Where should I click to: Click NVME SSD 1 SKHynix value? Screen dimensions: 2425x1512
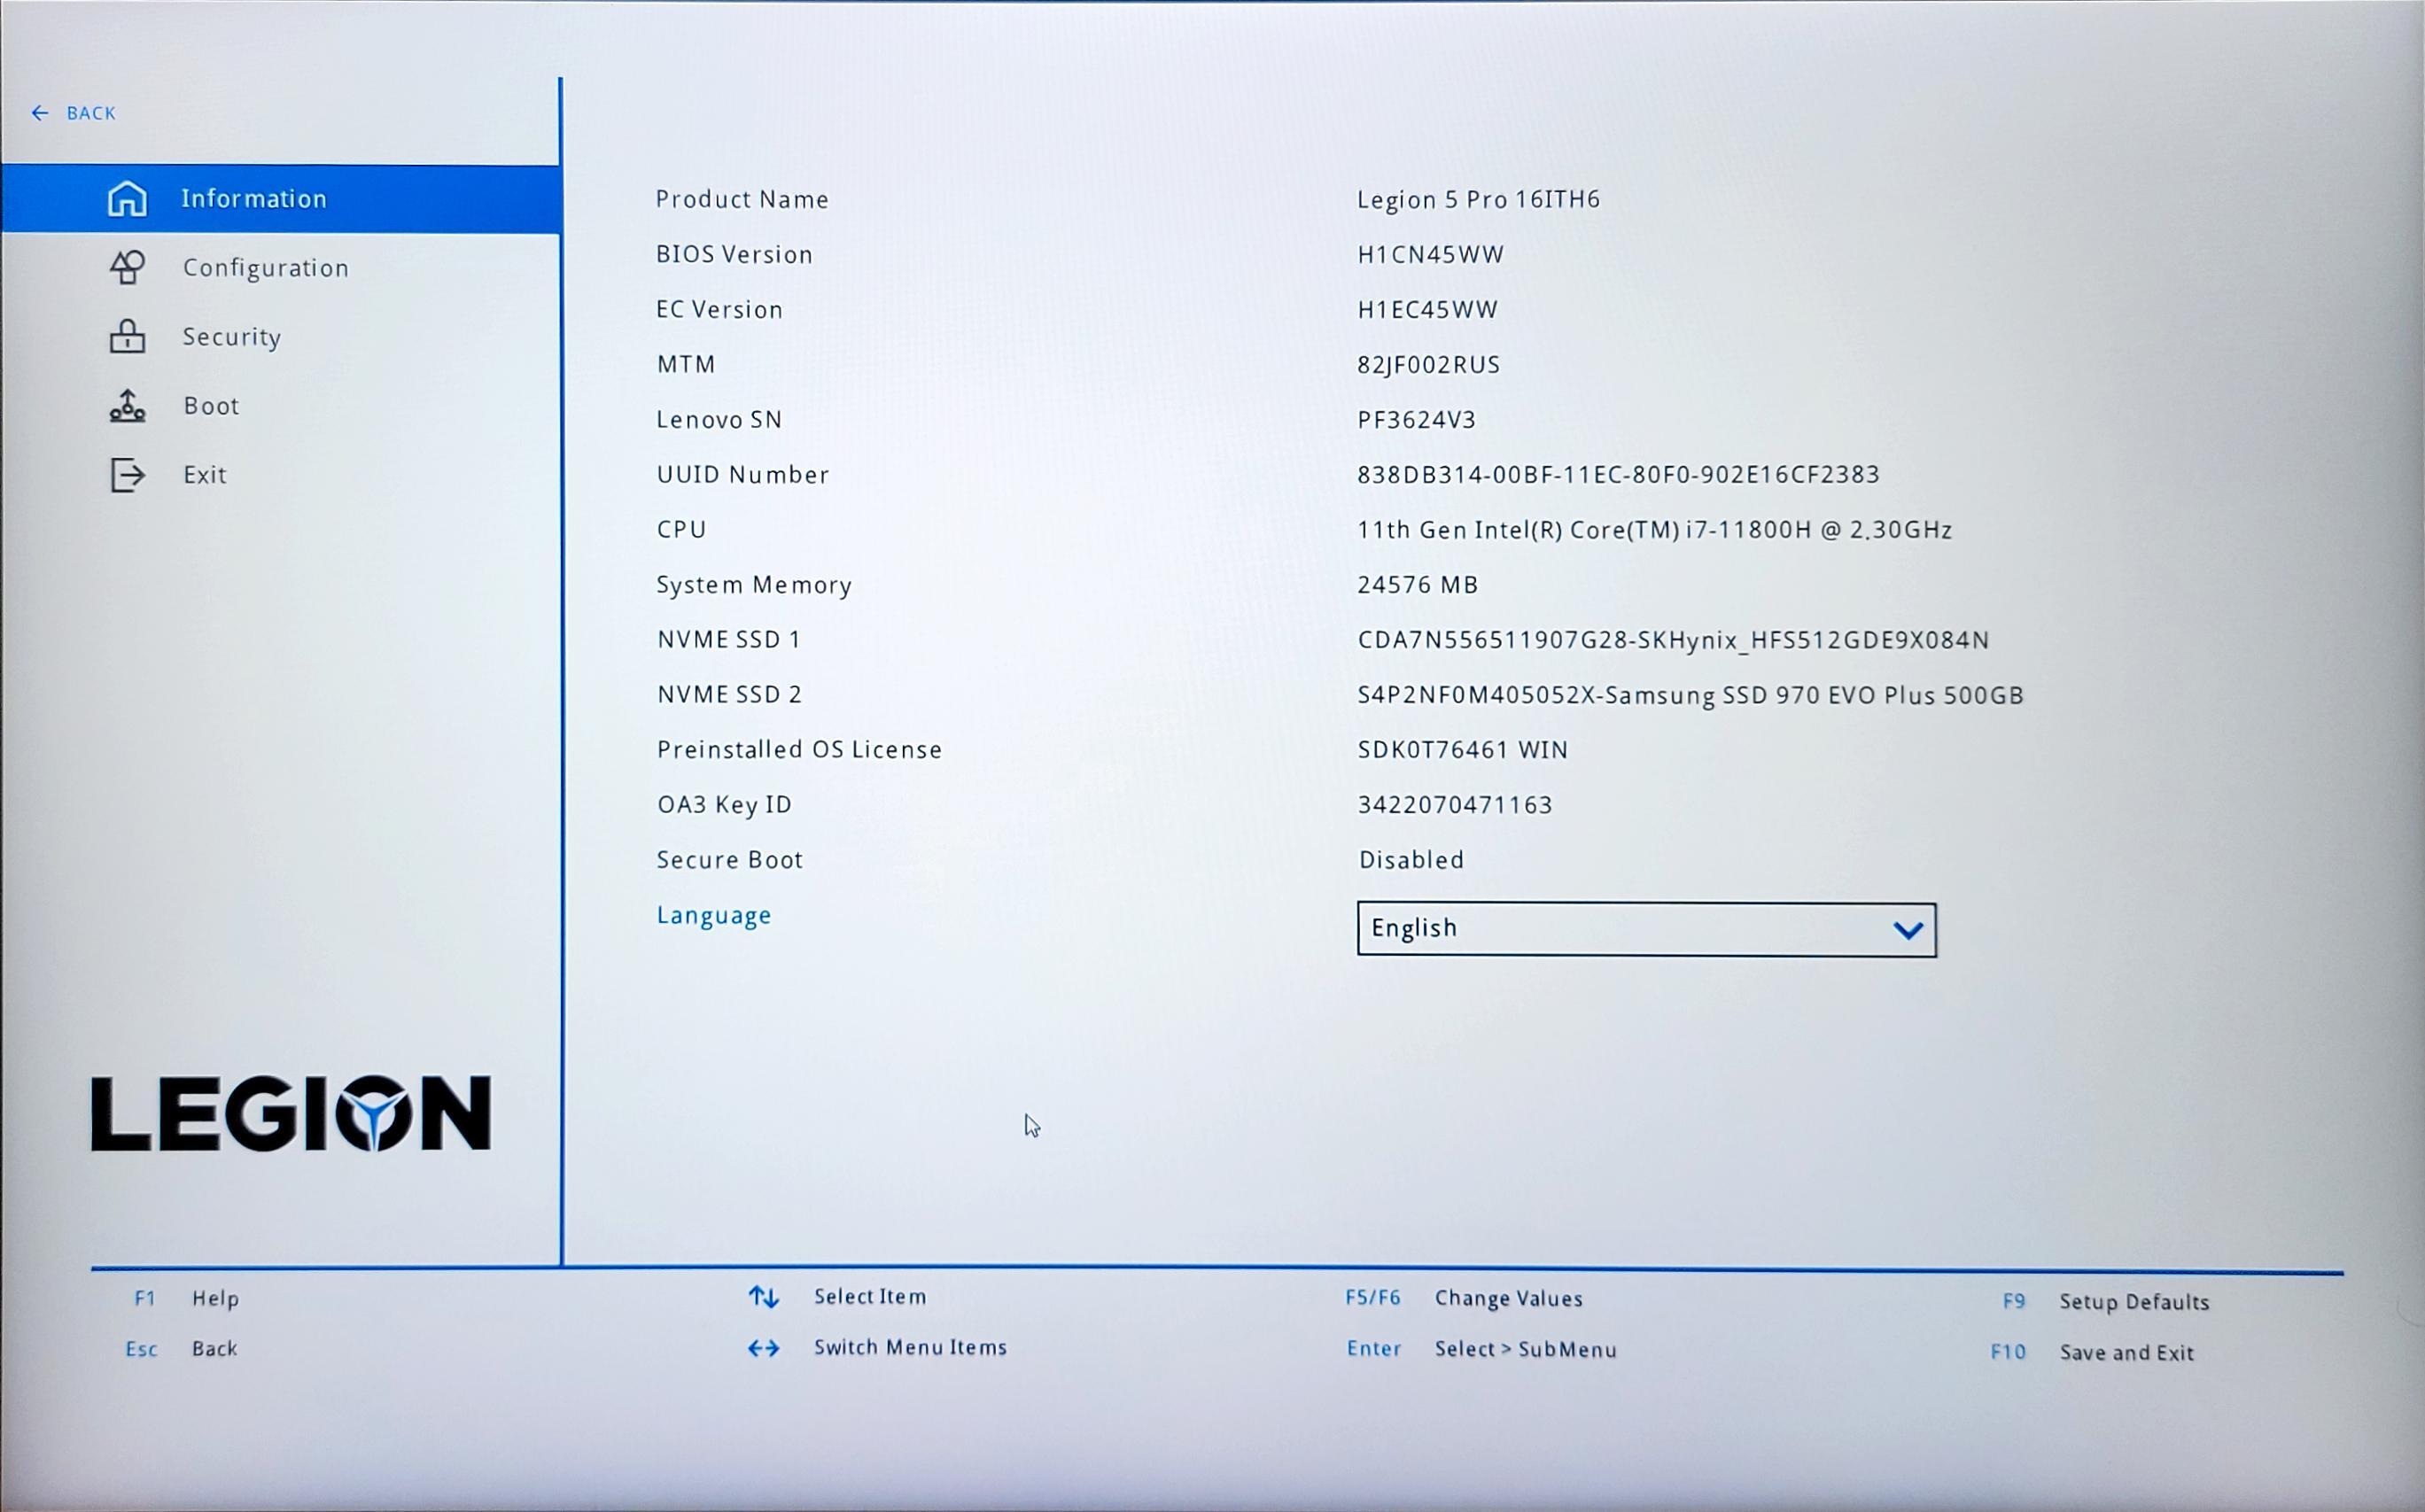(1673, 640)
